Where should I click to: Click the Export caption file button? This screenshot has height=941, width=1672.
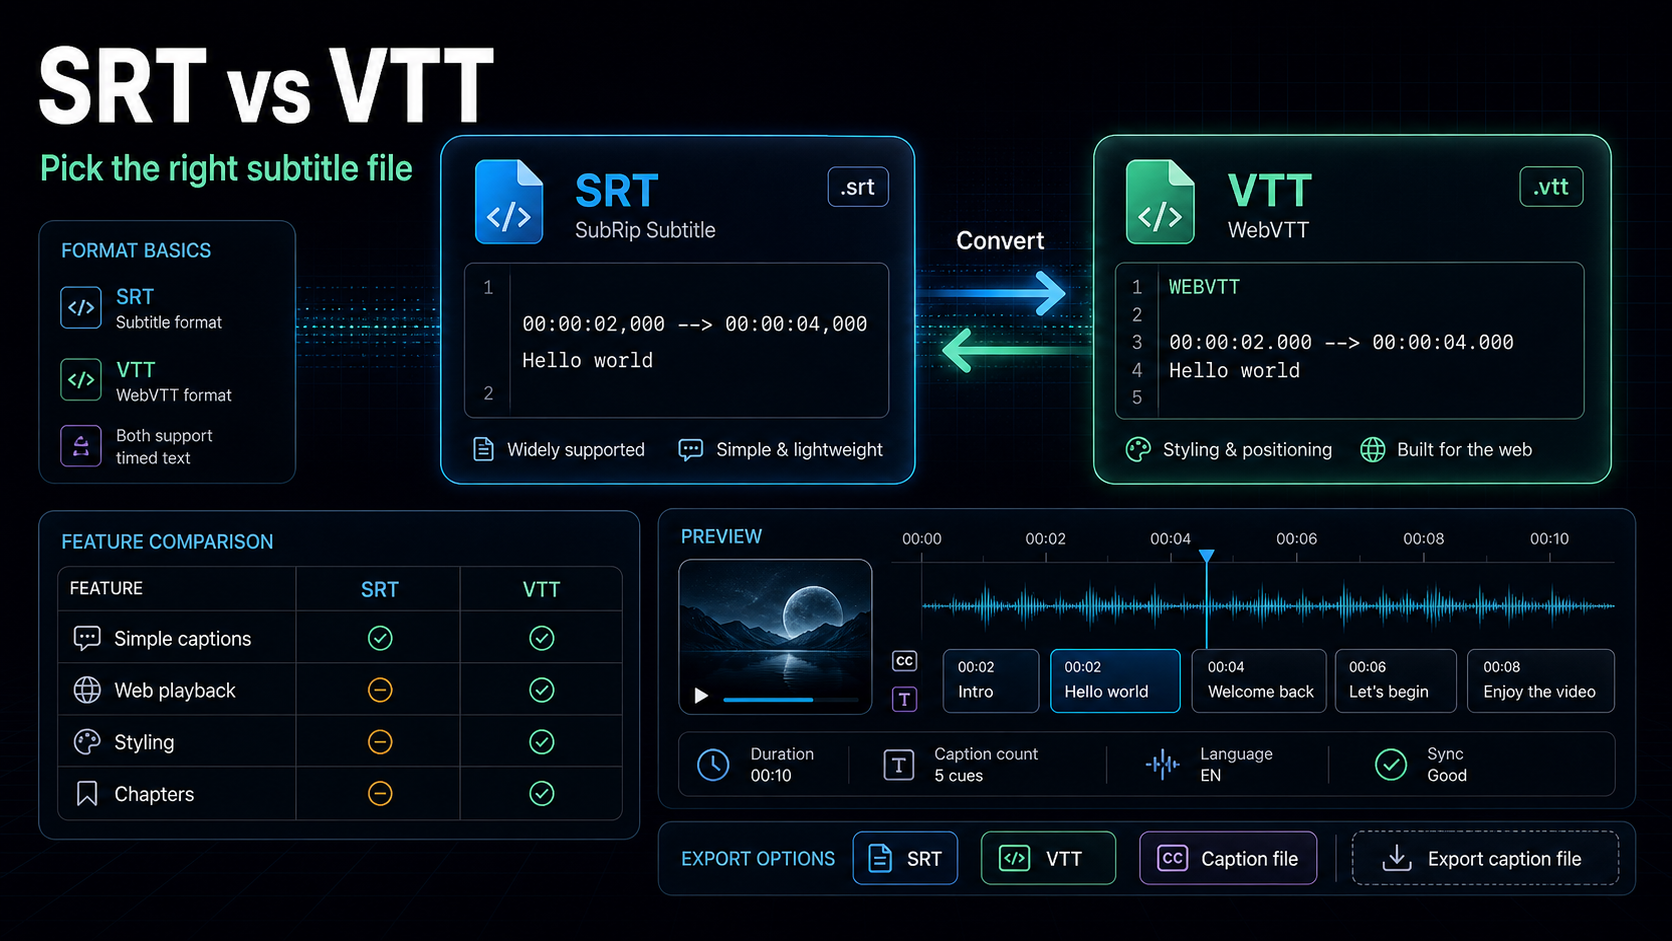1485,858
